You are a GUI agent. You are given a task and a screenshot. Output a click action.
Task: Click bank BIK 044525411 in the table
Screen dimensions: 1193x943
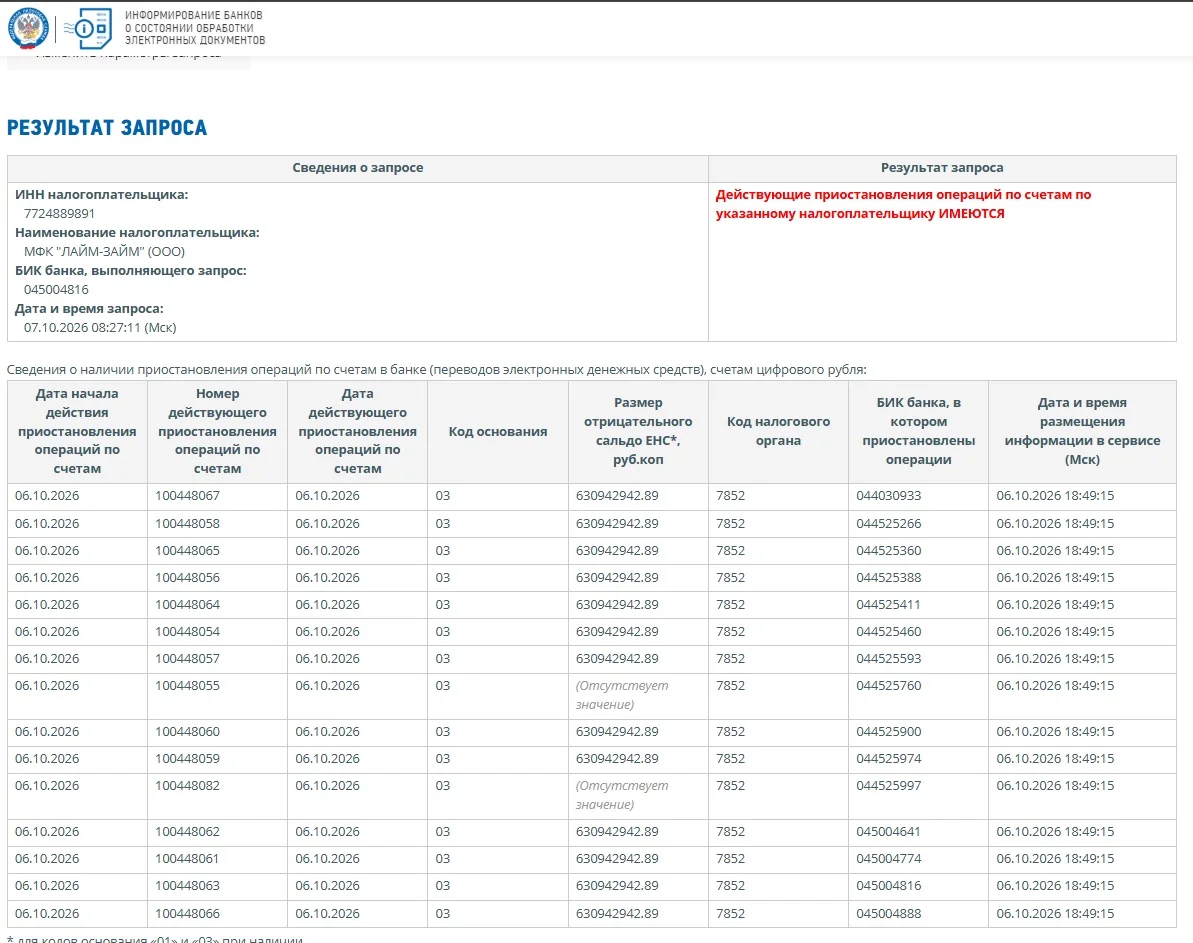point(889,605)
